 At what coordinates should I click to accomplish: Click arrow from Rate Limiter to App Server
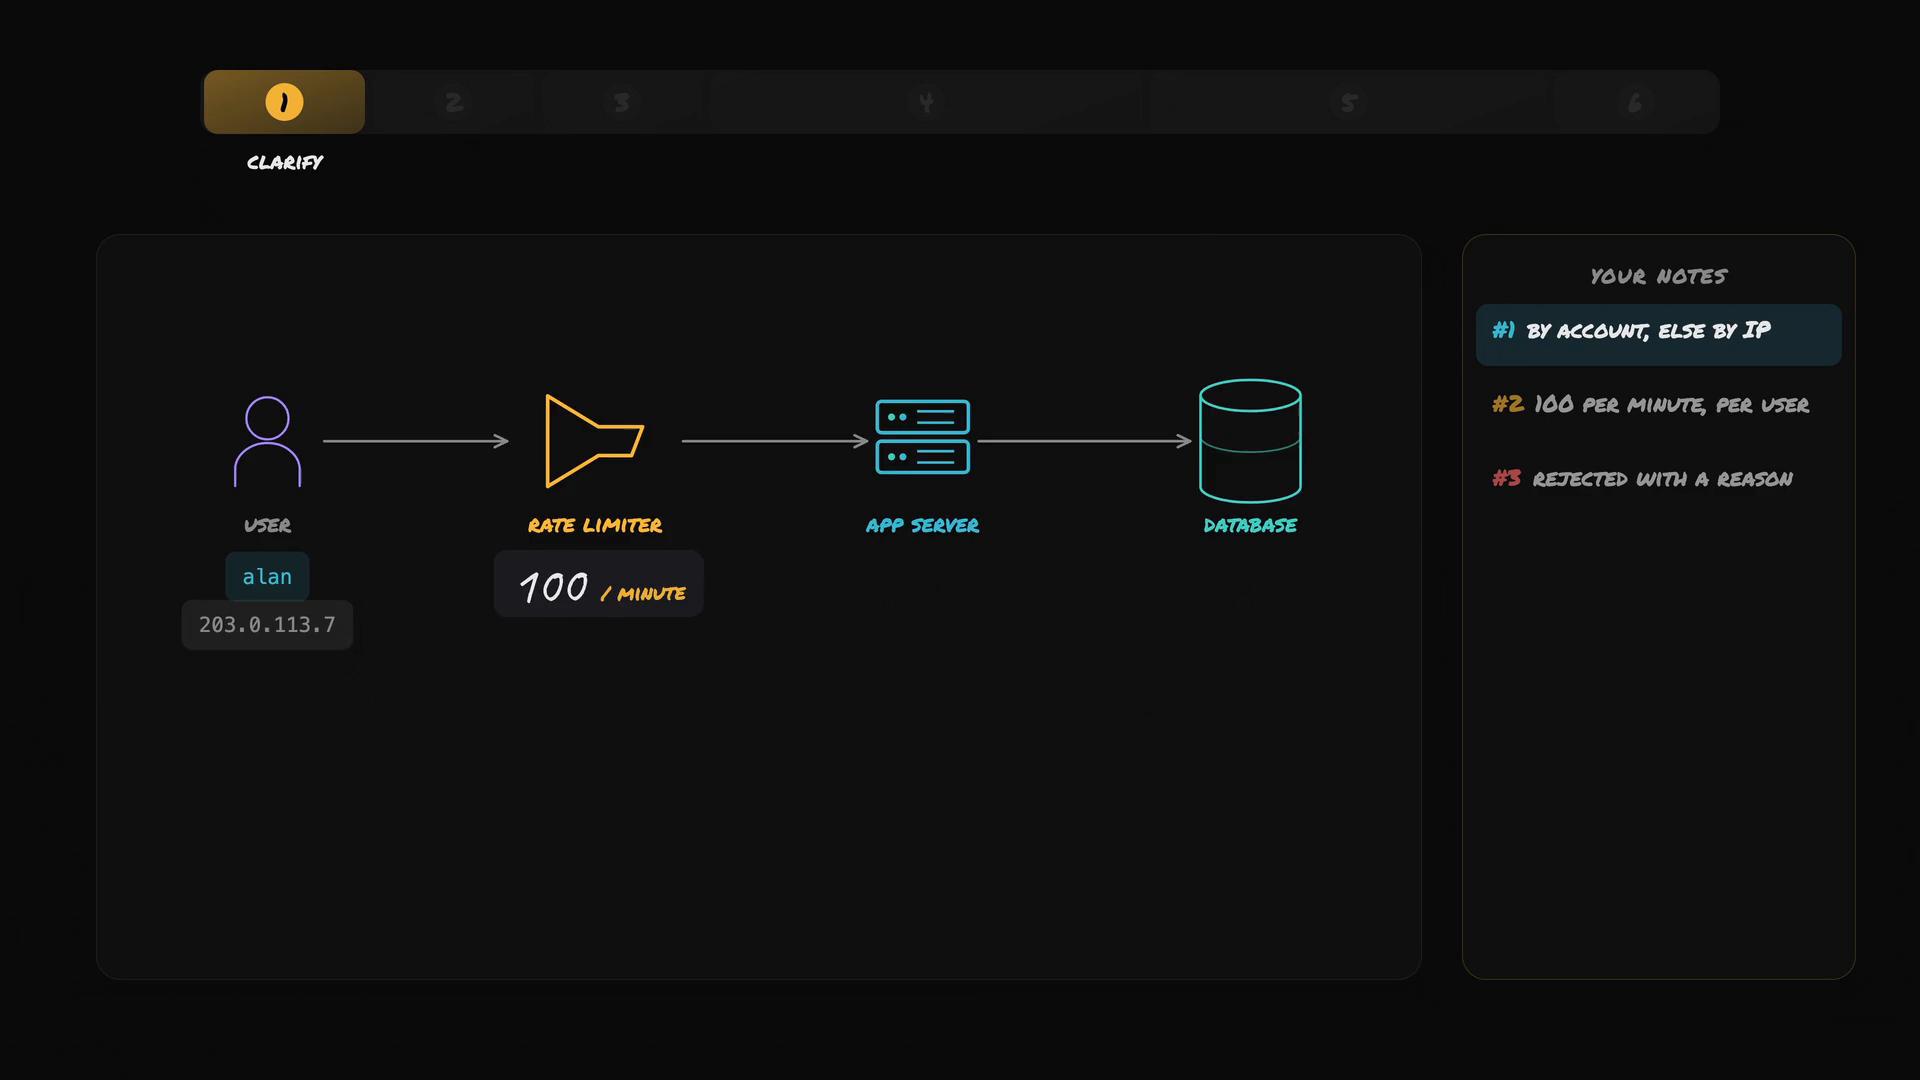click(775, 441)
